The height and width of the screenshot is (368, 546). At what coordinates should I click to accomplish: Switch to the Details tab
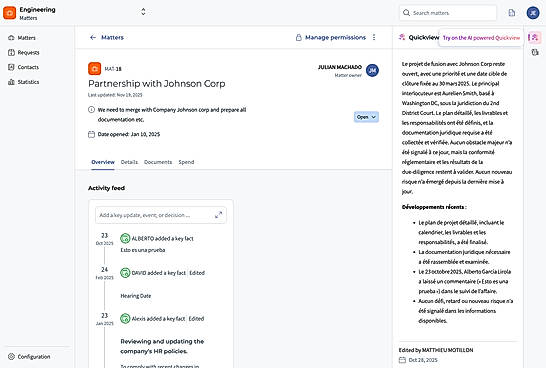click(x=129, y=162)
